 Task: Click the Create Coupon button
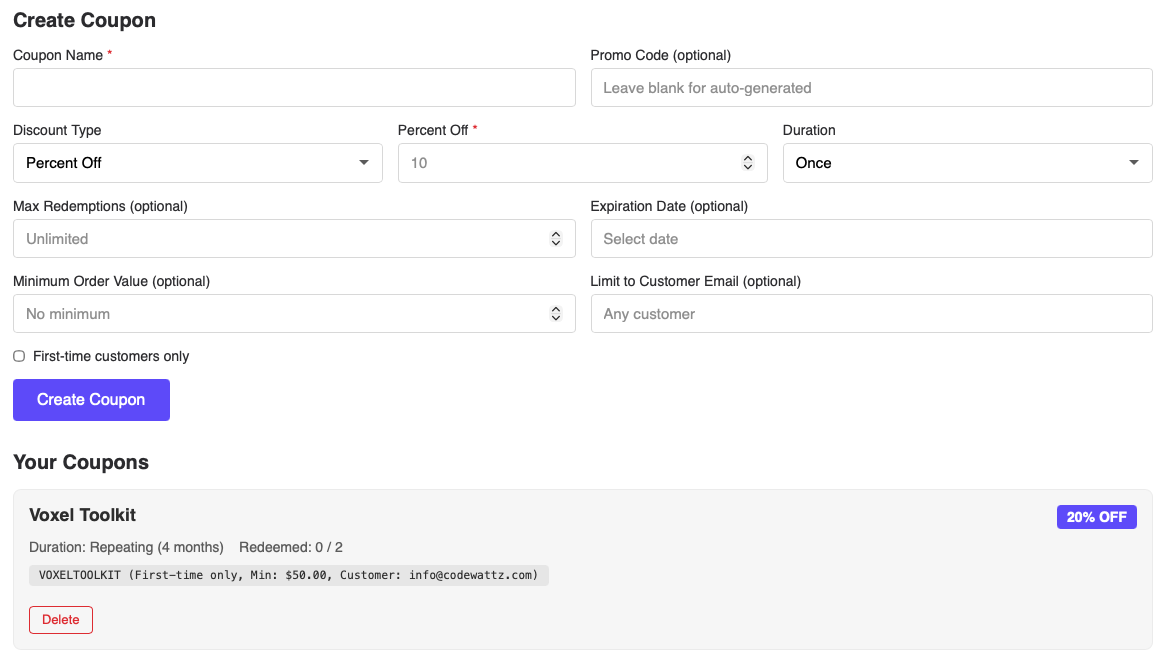click(91, 399)
